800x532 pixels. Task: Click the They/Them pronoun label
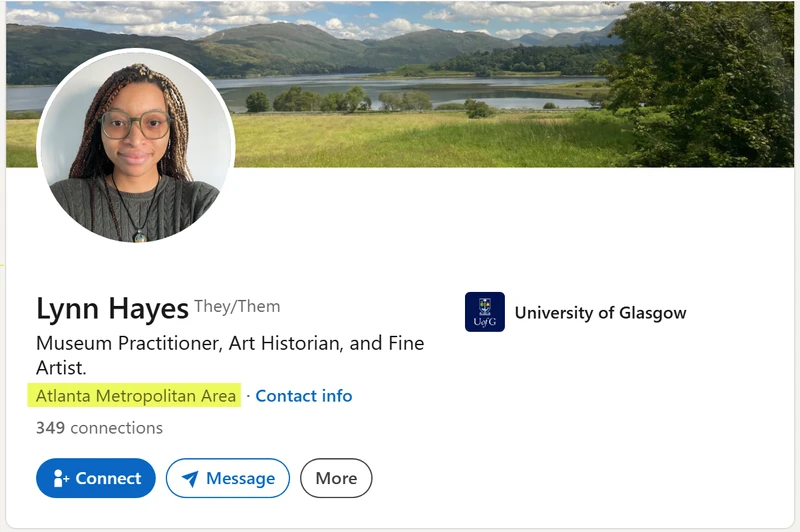[x=237, y=306]
